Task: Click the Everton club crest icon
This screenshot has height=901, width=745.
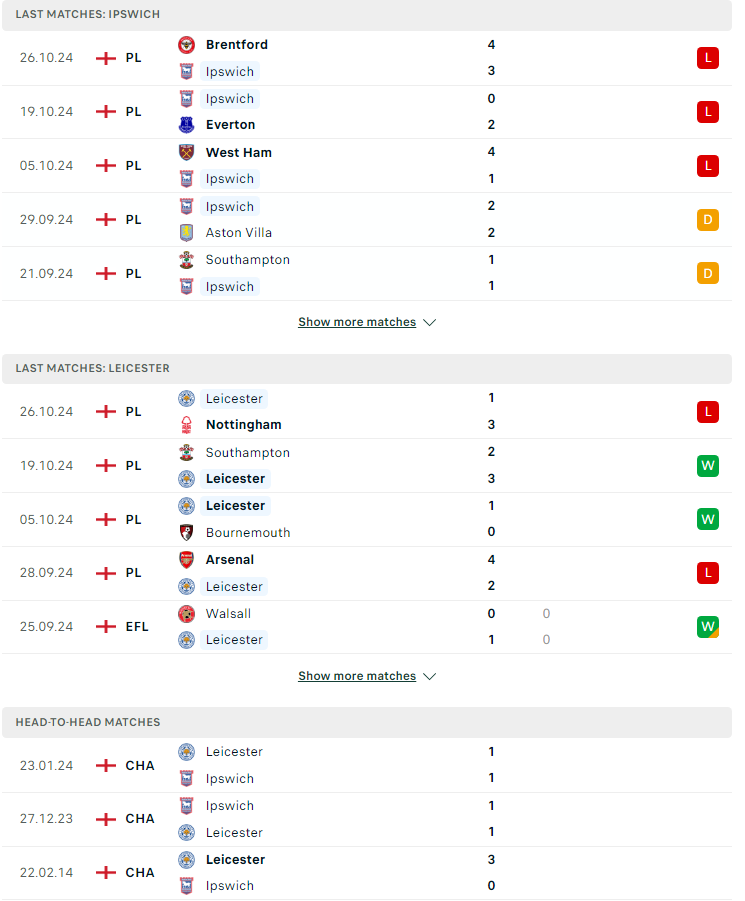Action: (x=186, y=125)
